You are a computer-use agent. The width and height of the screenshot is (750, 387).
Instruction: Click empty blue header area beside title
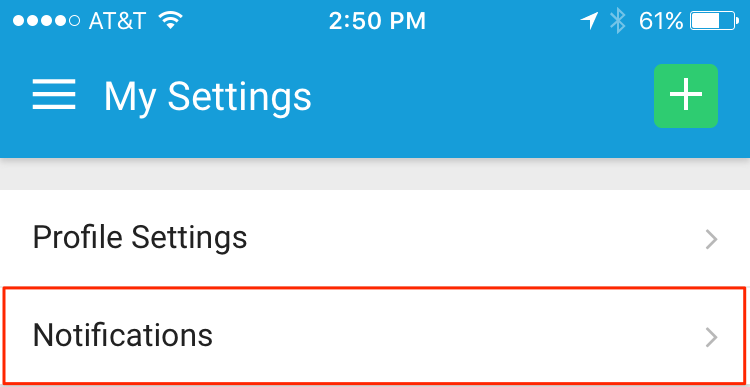478,96
